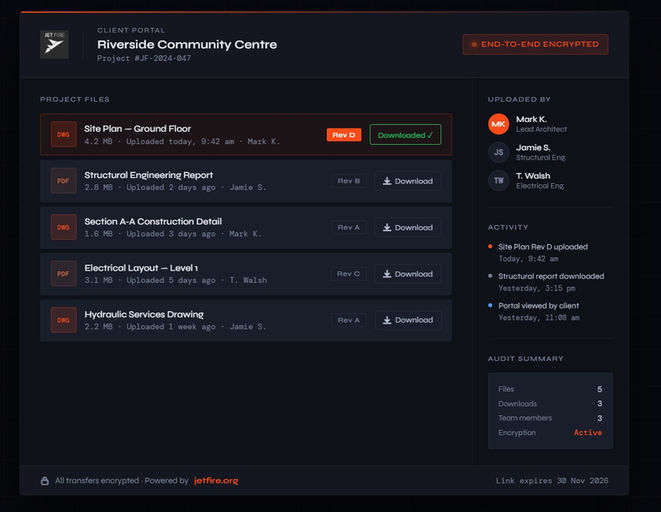The height and width of the screenshot is (512, 661).
Task: Click the PDF icon for Structural Engineering Report
Action: pos(64,181)
